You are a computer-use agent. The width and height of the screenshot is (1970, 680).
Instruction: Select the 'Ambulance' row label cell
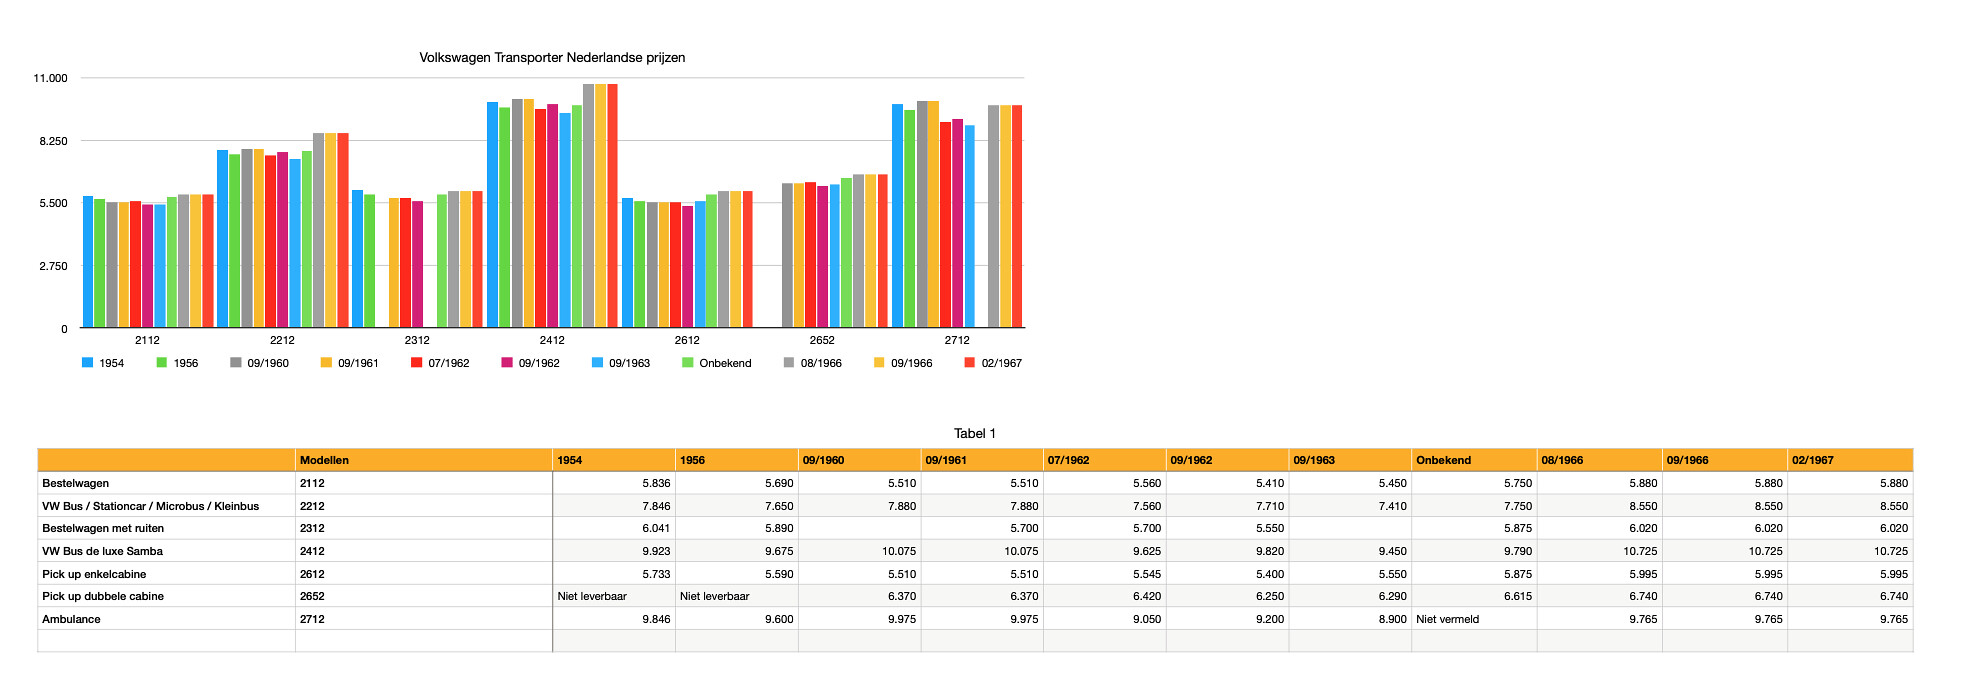click(167, 619)
